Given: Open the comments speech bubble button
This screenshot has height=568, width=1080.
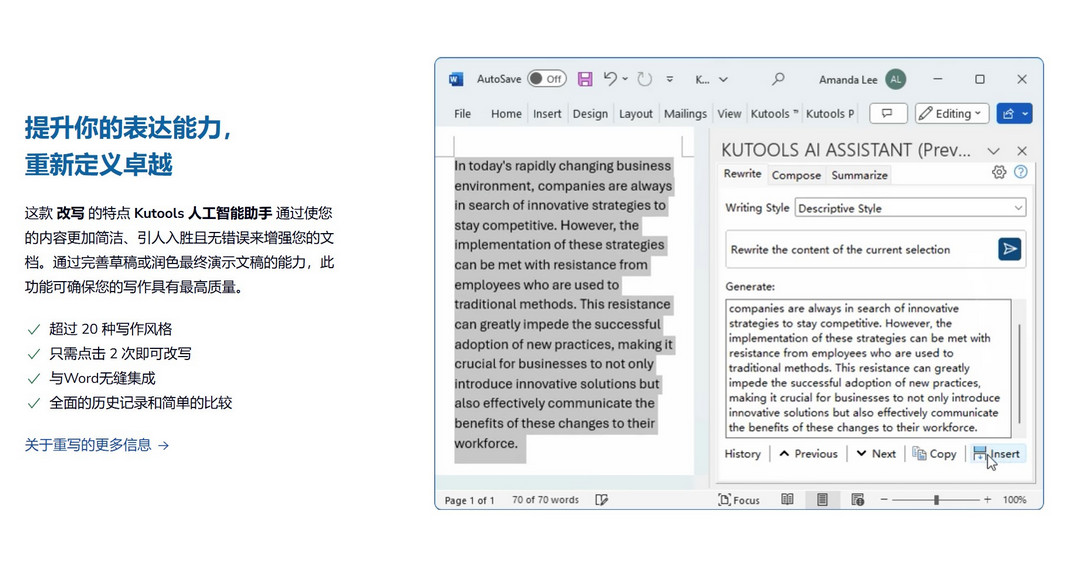Looking at the screenshot, I should tap(888, 113).
